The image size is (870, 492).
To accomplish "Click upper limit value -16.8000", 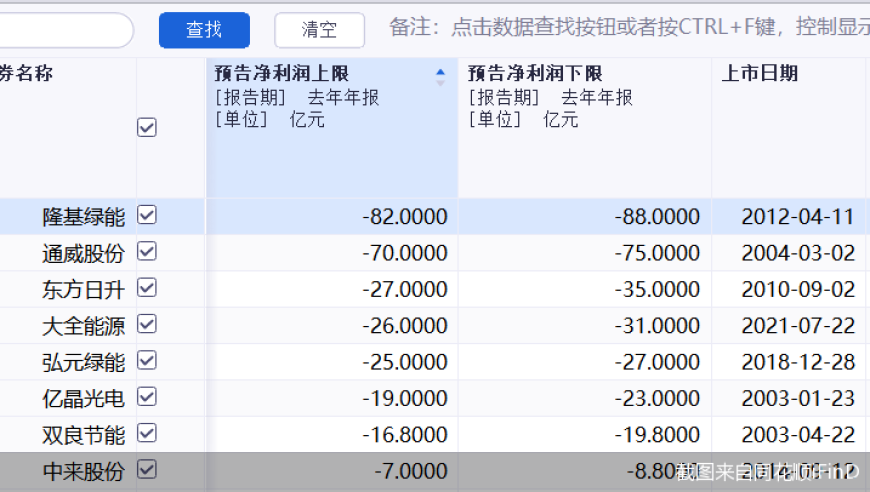I will 405,435.
